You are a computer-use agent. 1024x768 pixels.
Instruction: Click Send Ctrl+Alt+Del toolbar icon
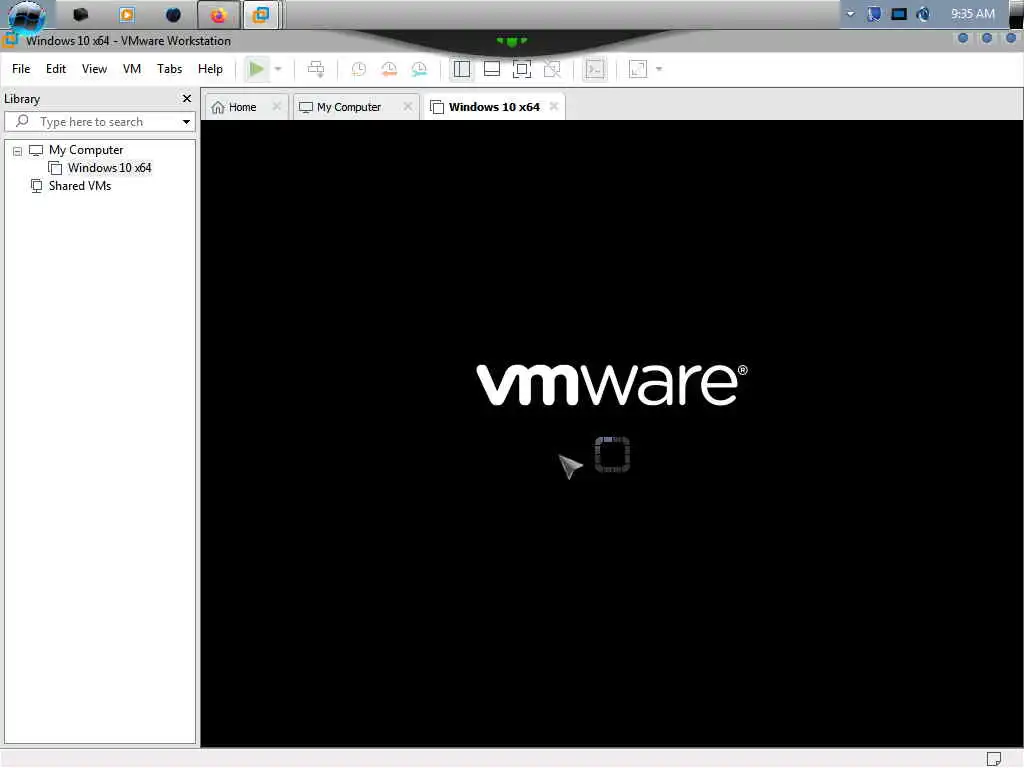click(x=316, y=69)
